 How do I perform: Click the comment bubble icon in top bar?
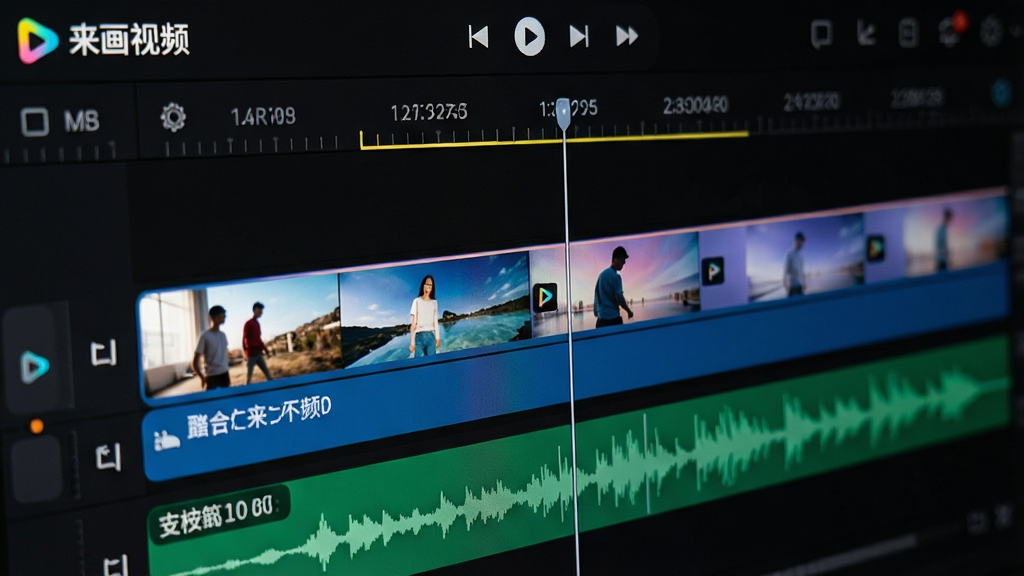coord(822,34)
